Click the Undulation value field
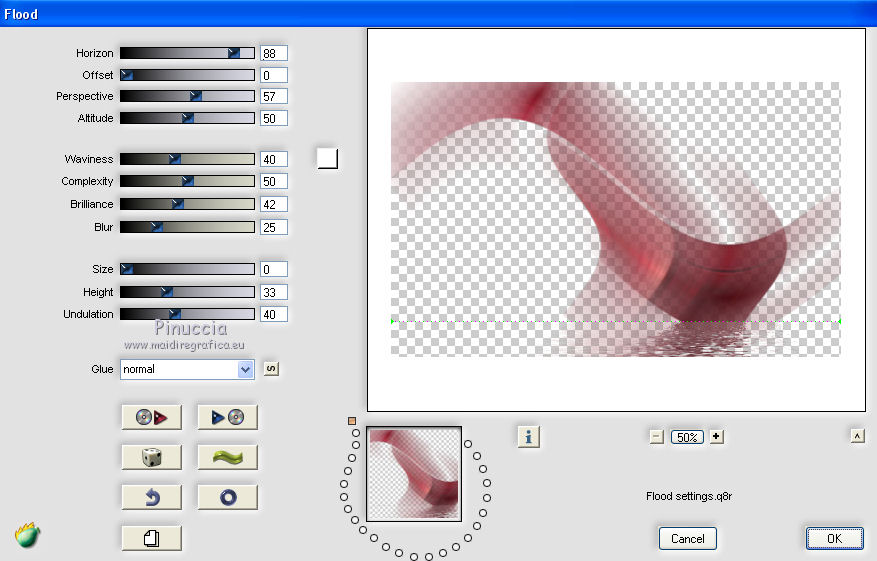877x561 pixels. click(274, 314)
